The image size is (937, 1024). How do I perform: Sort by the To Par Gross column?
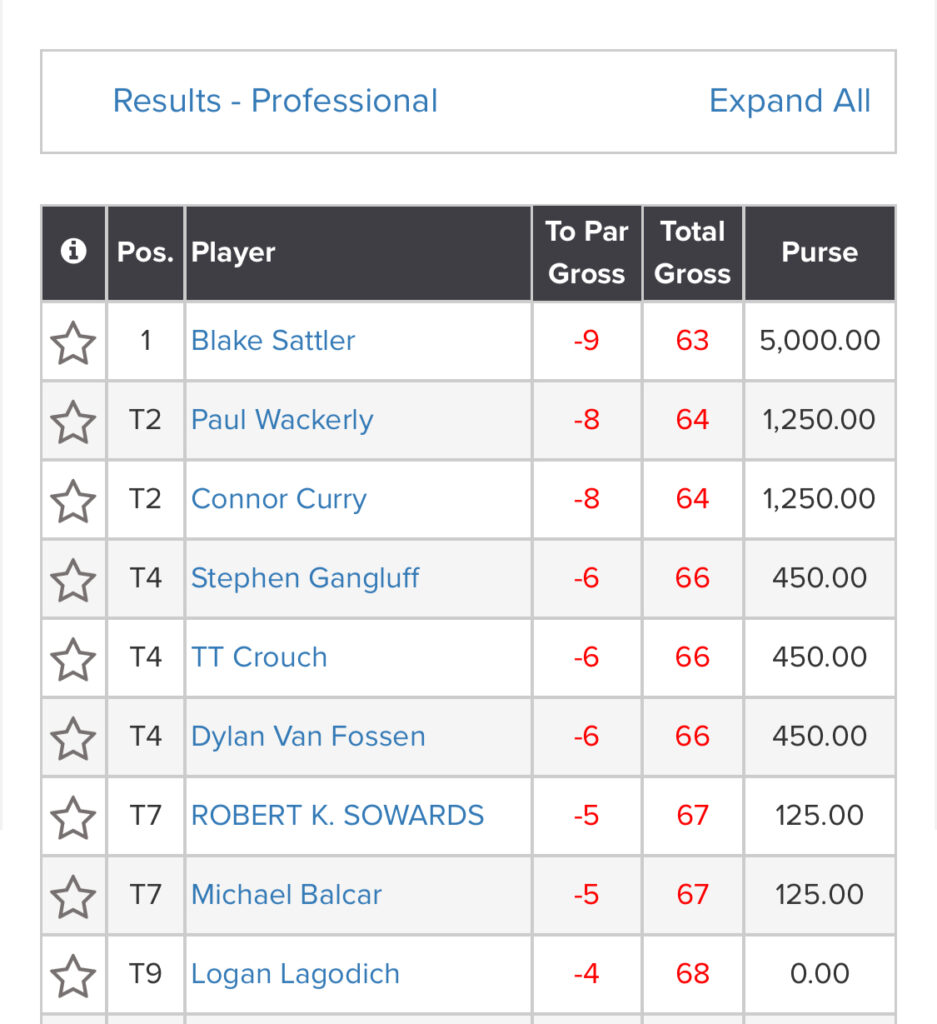pos(586,253)
